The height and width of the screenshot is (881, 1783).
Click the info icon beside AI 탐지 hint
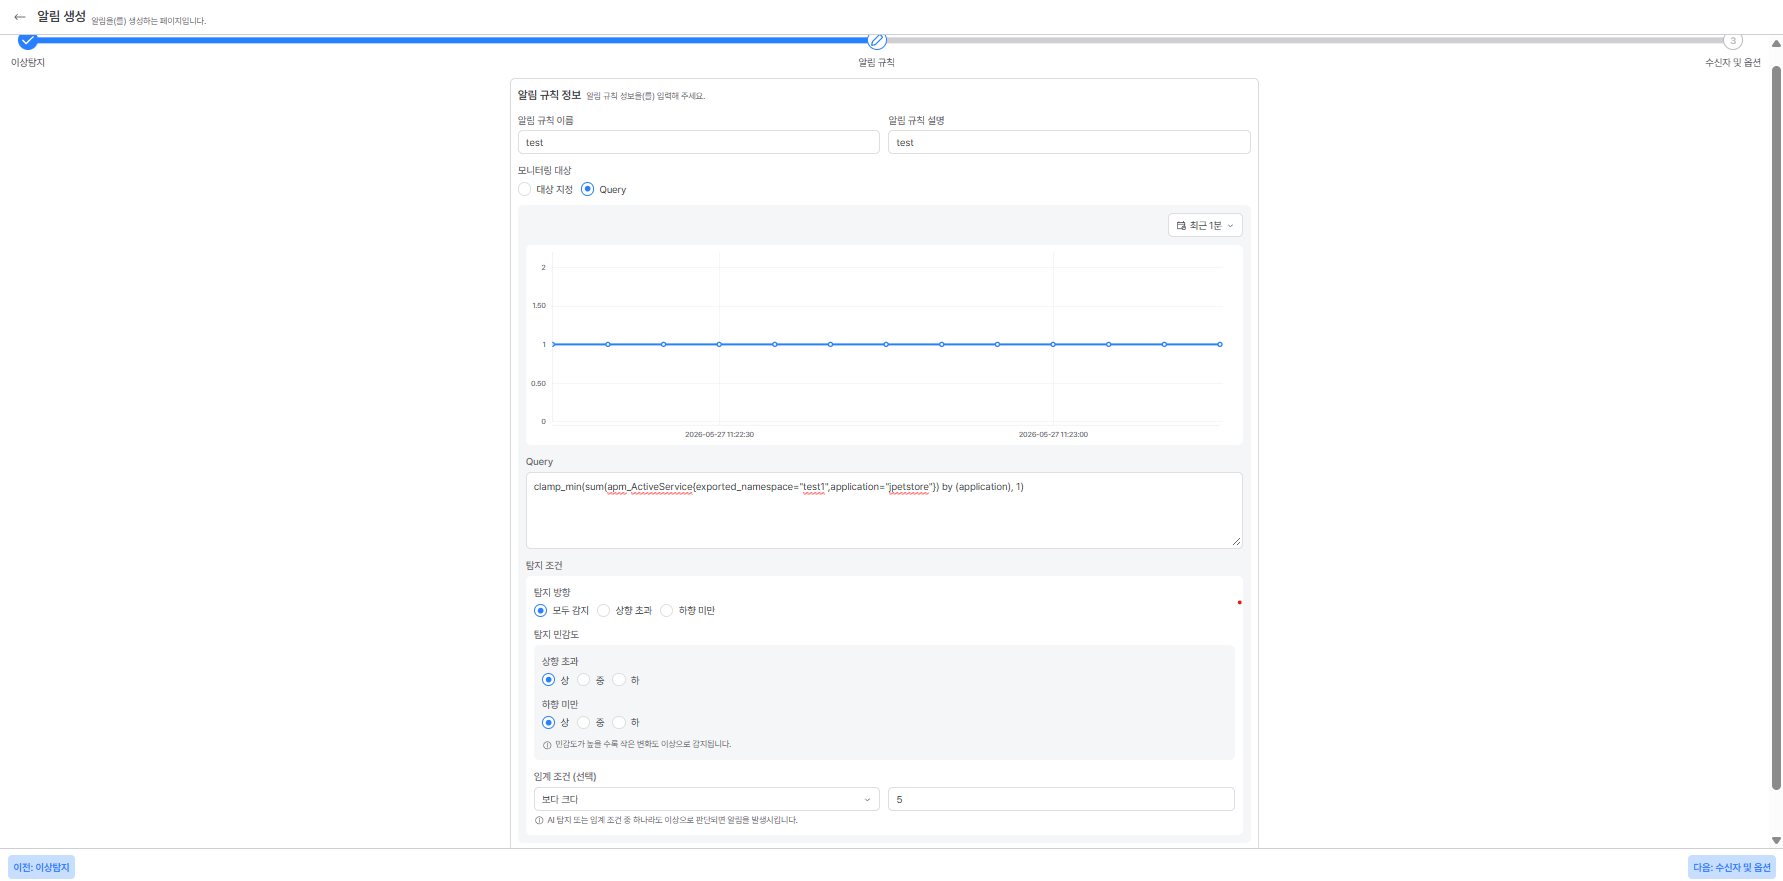coord(539,820)
